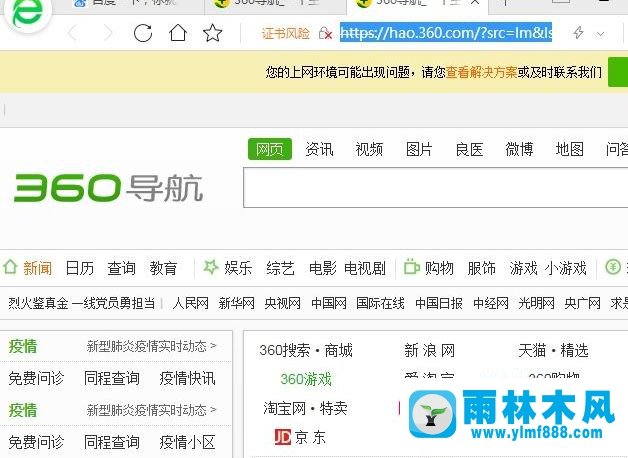This screenshot has height=458, width=628.
Task: Open the 疫情快讯 link
Action: point(187,378)
